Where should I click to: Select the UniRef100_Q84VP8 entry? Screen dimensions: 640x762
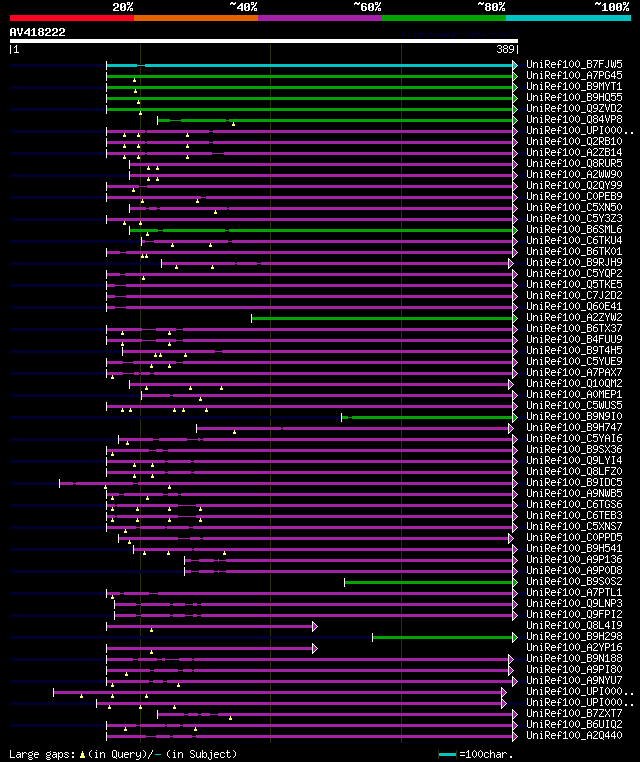574,119
